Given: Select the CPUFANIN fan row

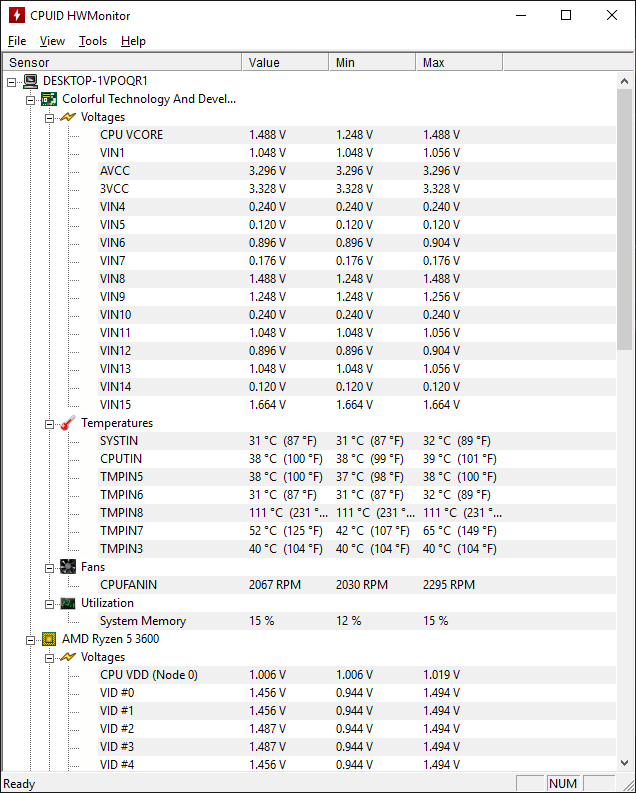Looking at the screenshot, I should 357,585.
